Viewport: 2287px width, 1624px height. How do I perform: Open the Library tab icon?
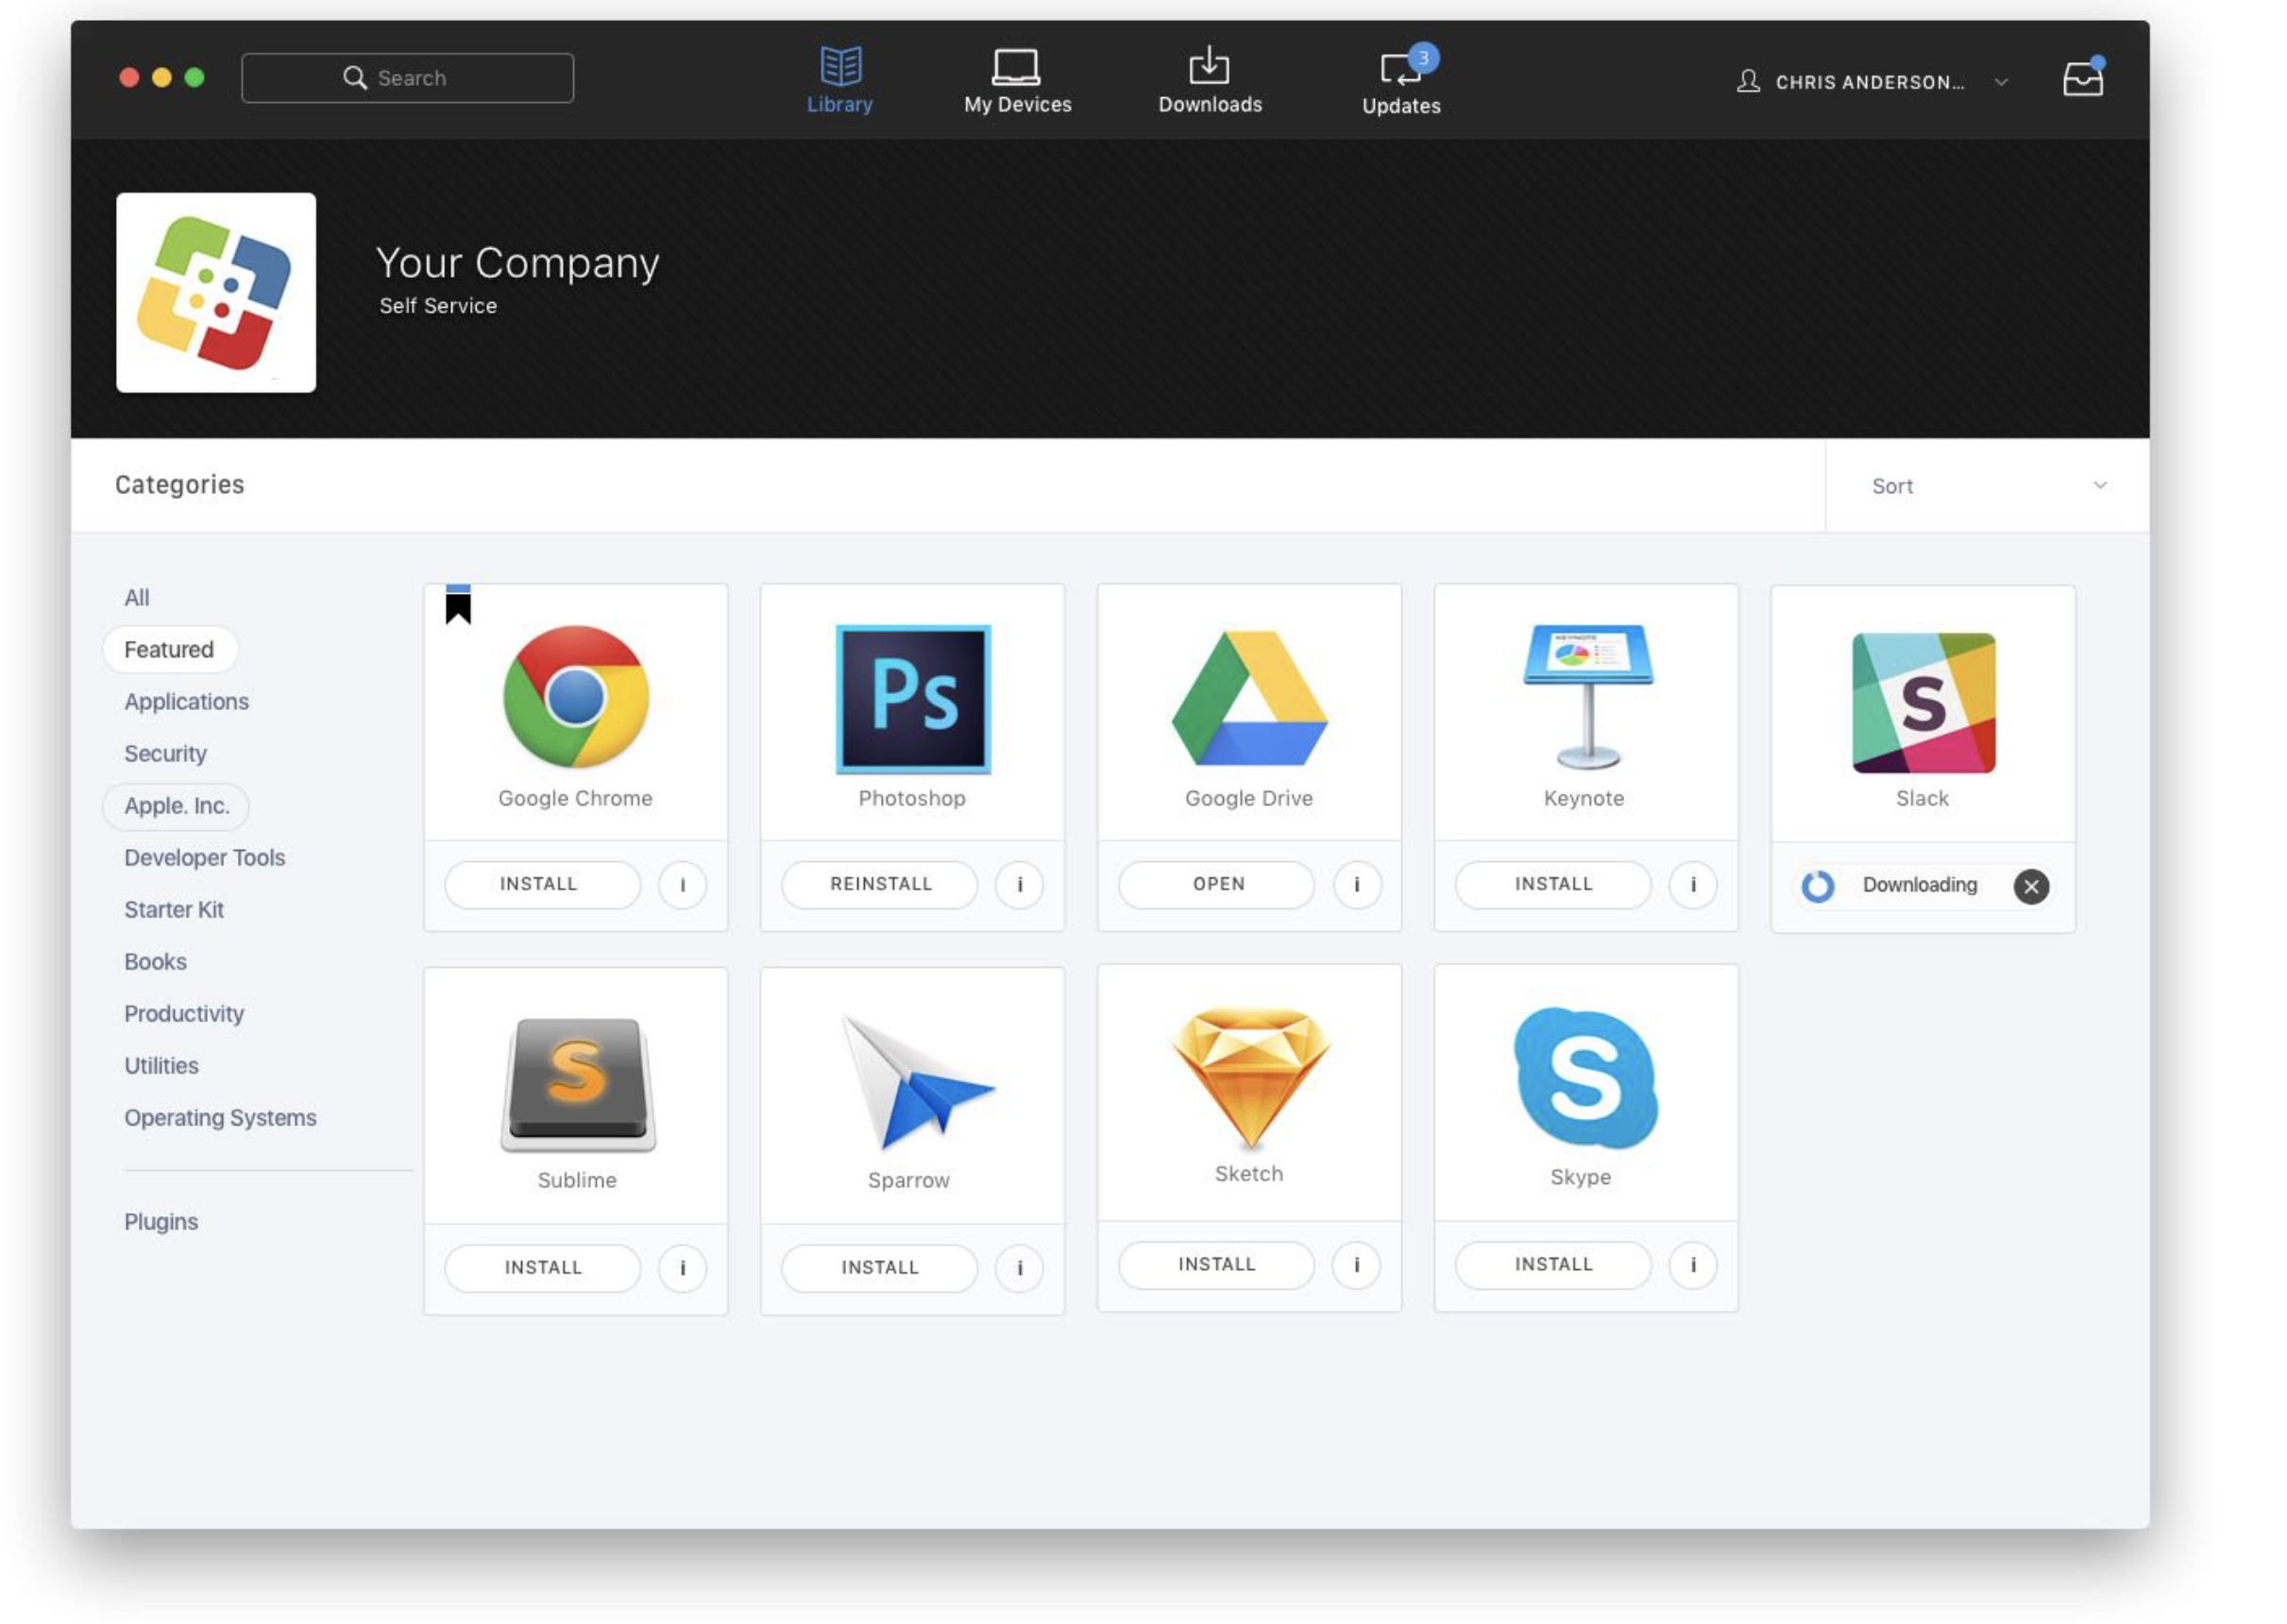[x=840, y=66]
